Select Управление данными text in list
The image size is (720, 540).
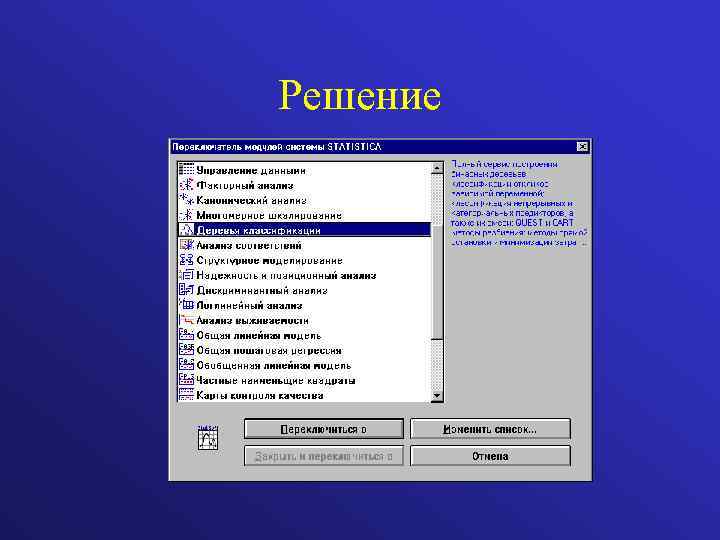[x=251, y=170]
